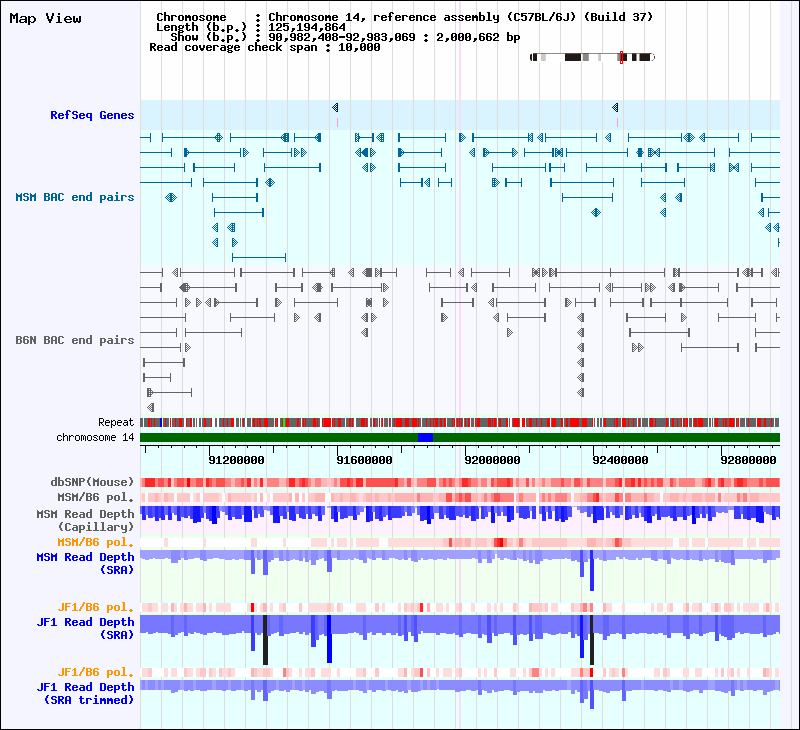Image resolution: width=800 pixels, height=730 pixels.
Task: Click the Length (b.p.) 125,194,864 text
Action: (251, 28)
